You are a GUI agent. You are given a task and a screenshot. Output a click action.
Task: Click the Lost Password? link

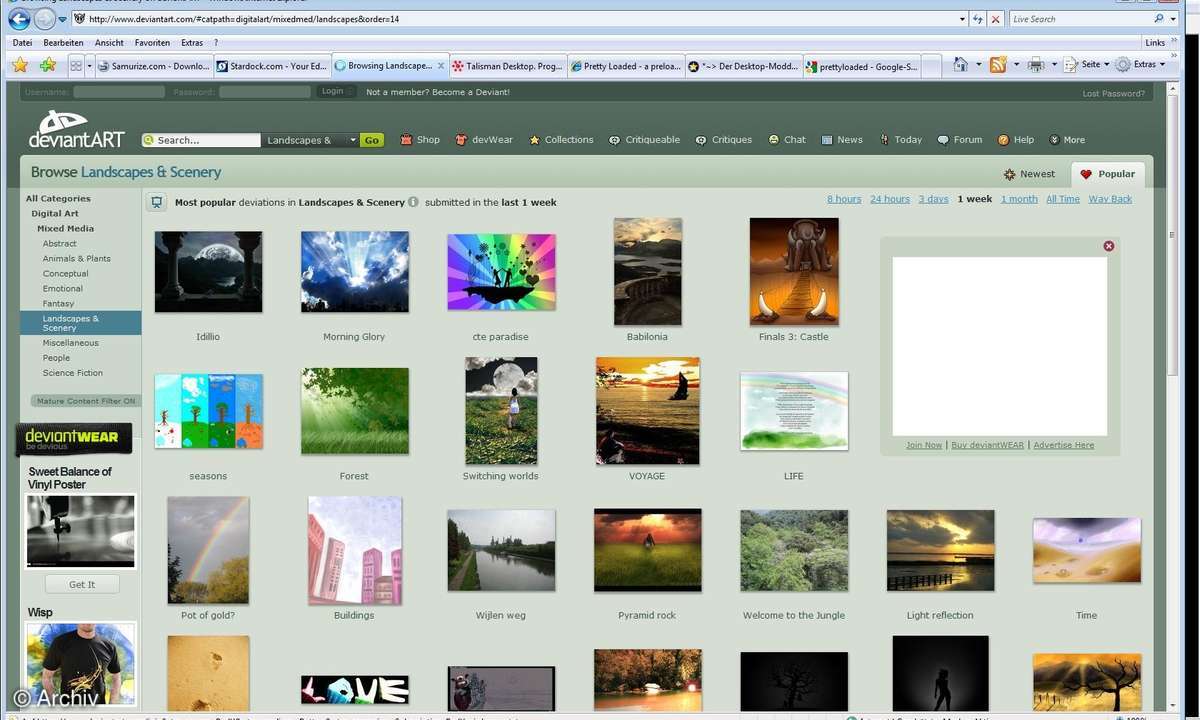1114,94
